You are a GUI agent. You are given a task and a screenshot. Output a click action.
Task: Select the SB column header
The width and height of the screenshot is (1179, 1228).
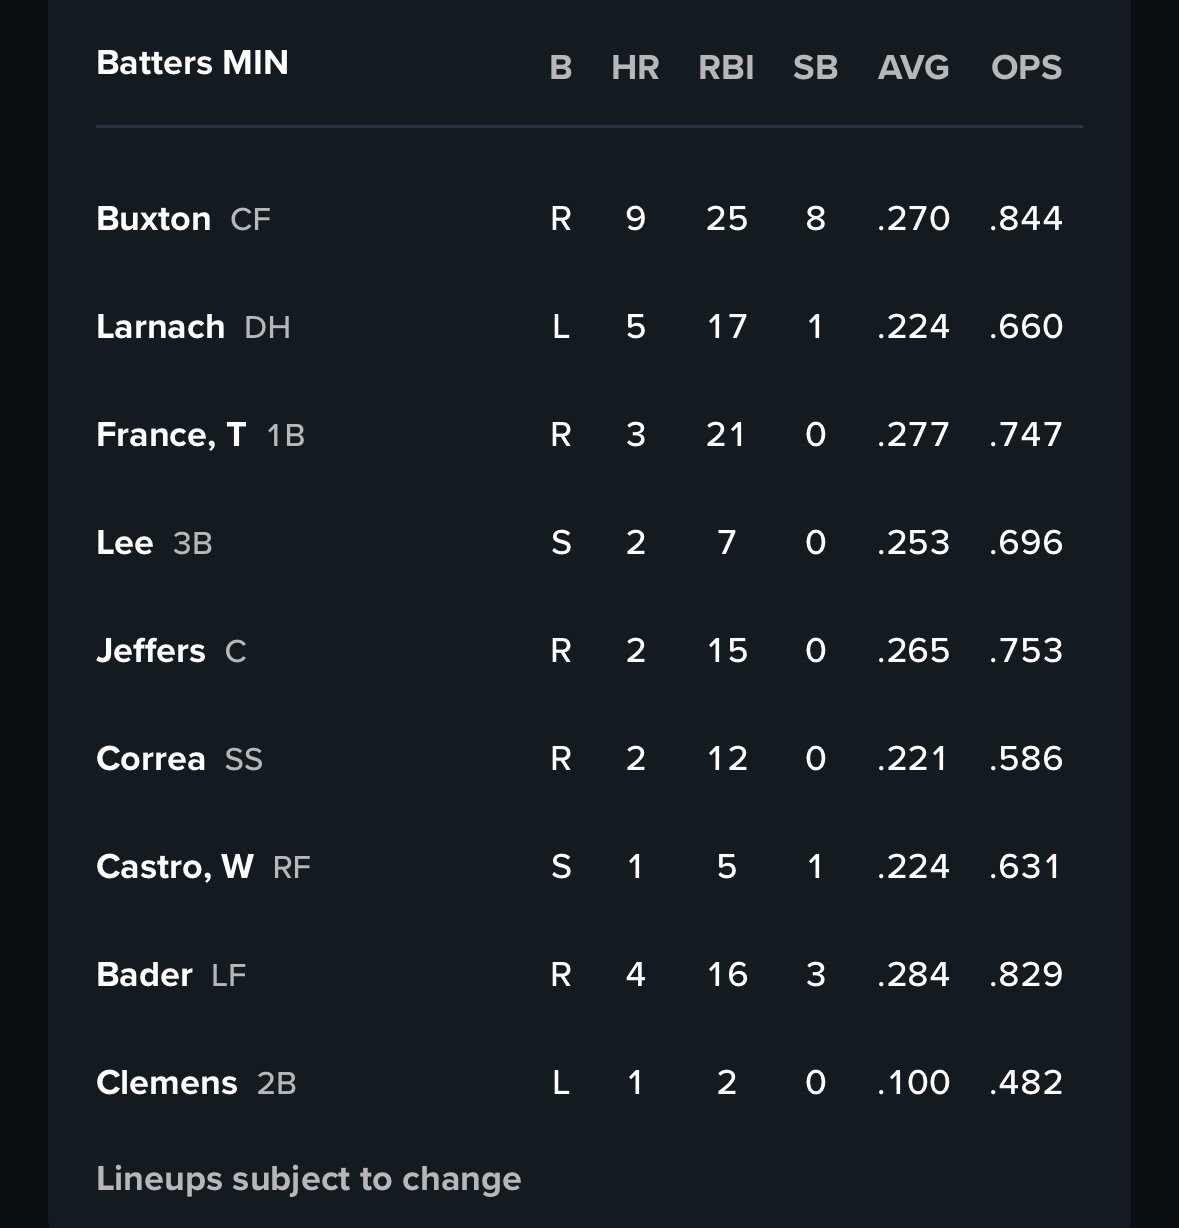tap(815, 68)
